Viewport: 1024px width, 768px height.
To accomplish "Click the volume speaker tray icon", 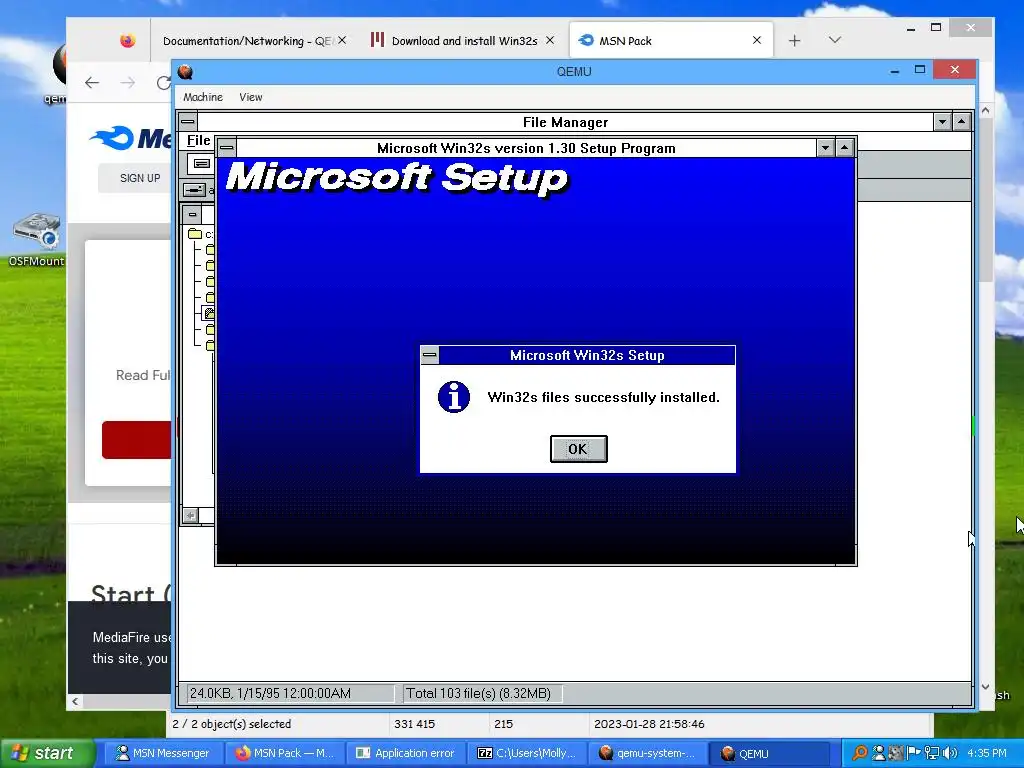I will [x=950, y=753].
